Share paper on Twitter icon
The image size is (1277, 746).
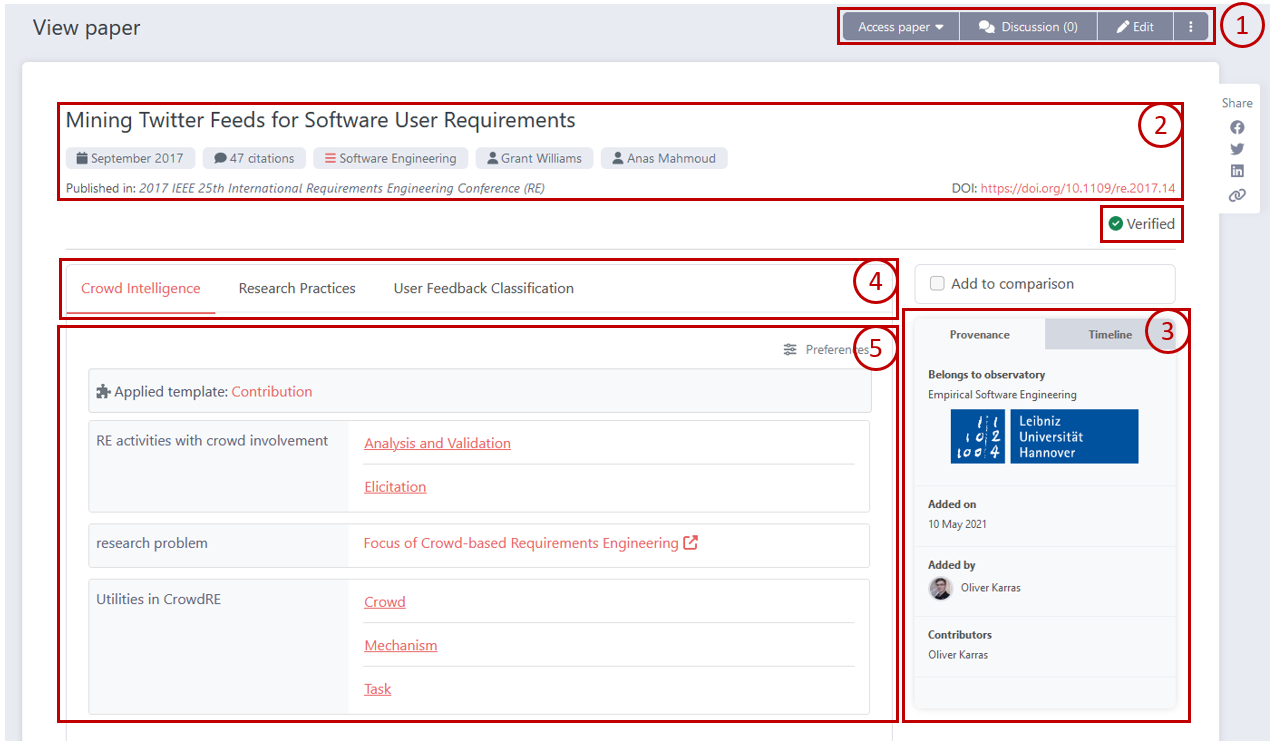pyautogui.click(x=1237, y=149)
